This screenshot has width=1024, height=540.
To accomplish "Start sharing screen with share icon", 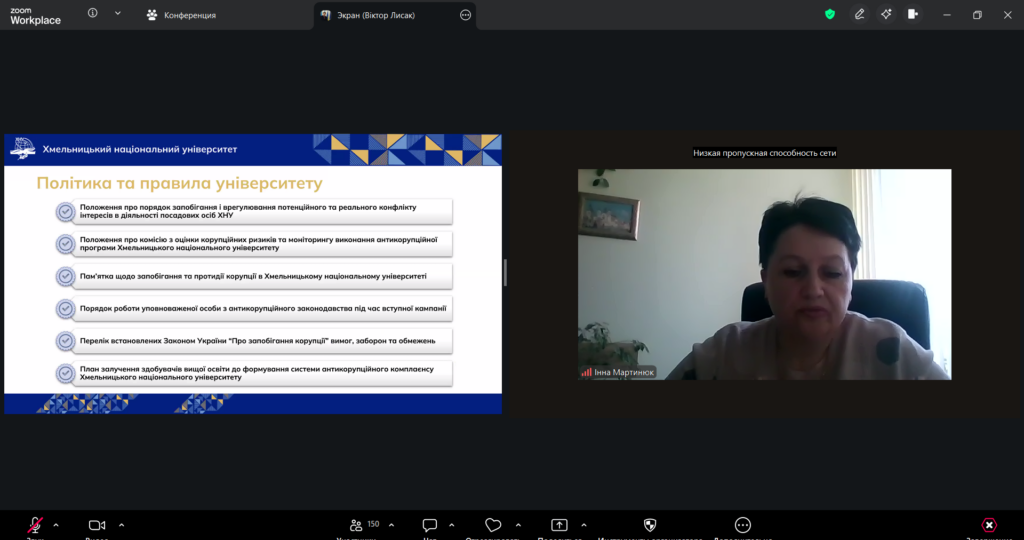I will (x=559, y=525).
